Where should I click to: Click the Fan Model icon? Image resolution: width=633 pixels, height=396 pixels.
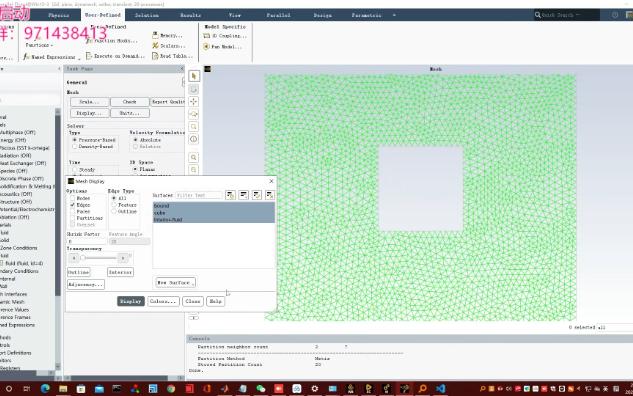coord(206,46)
